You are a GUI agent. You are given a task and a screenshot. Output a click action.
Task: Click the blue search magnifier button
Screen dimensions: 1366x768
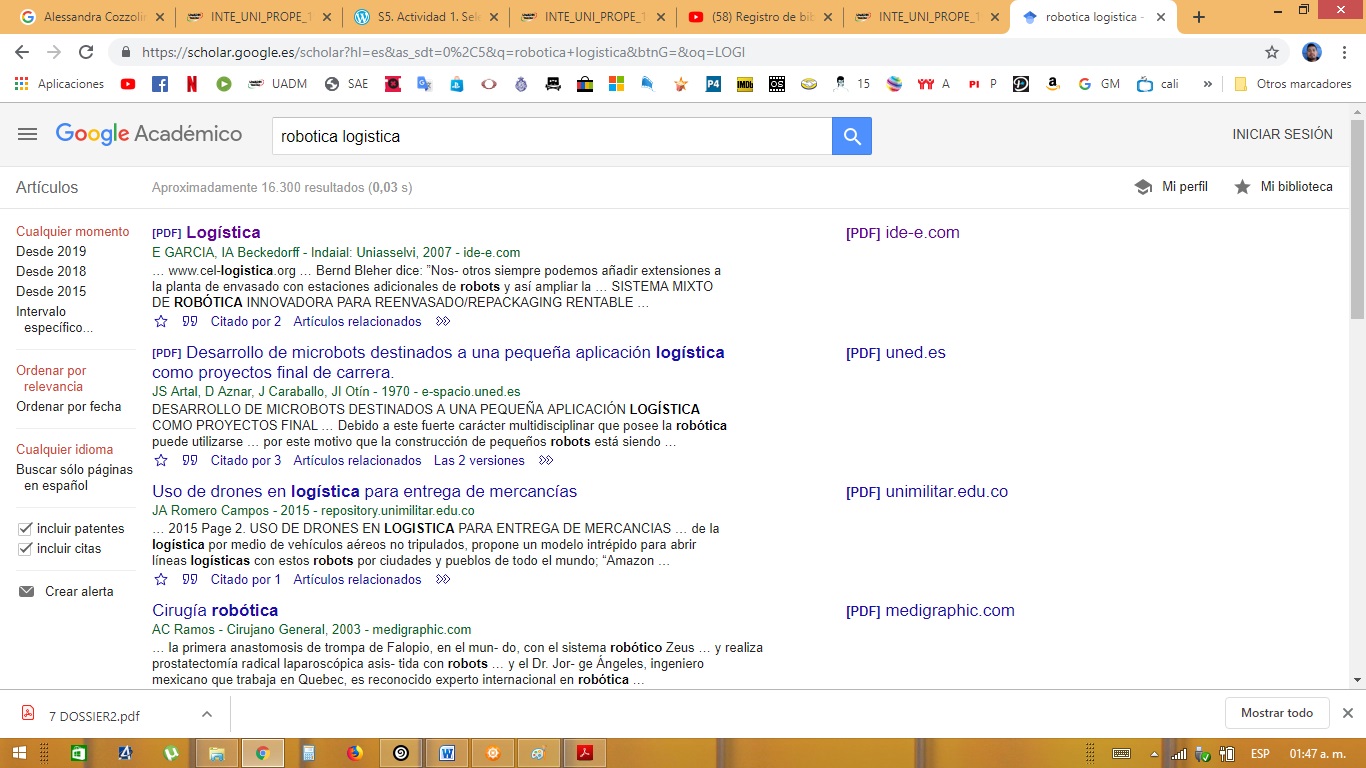pyautogui.click(x=852, y=136)
